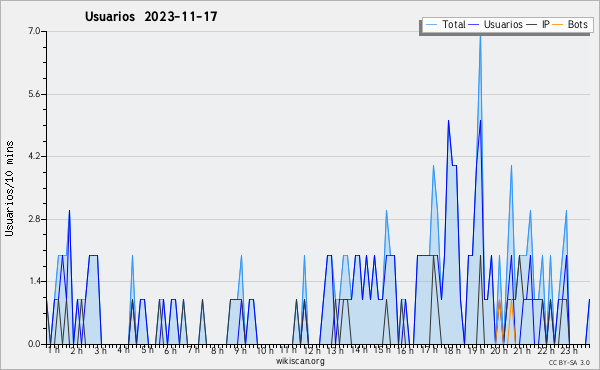Click the y-axis label 1.4
The height and width of the screenshot is (370, 600).
[x=34, y=281]
